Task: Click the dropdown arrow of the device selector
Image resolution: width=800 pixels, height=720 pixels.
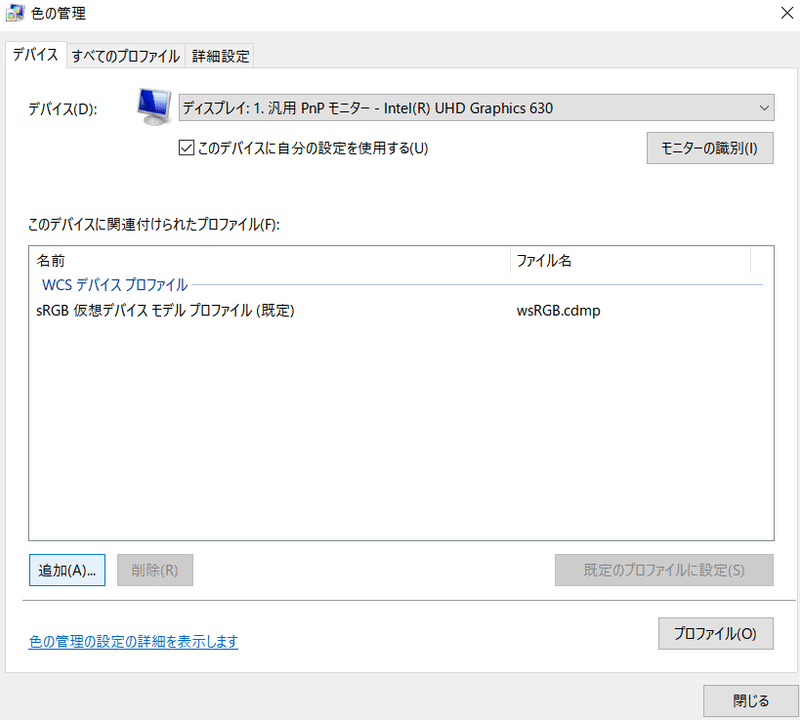Action: coord(765,107)
